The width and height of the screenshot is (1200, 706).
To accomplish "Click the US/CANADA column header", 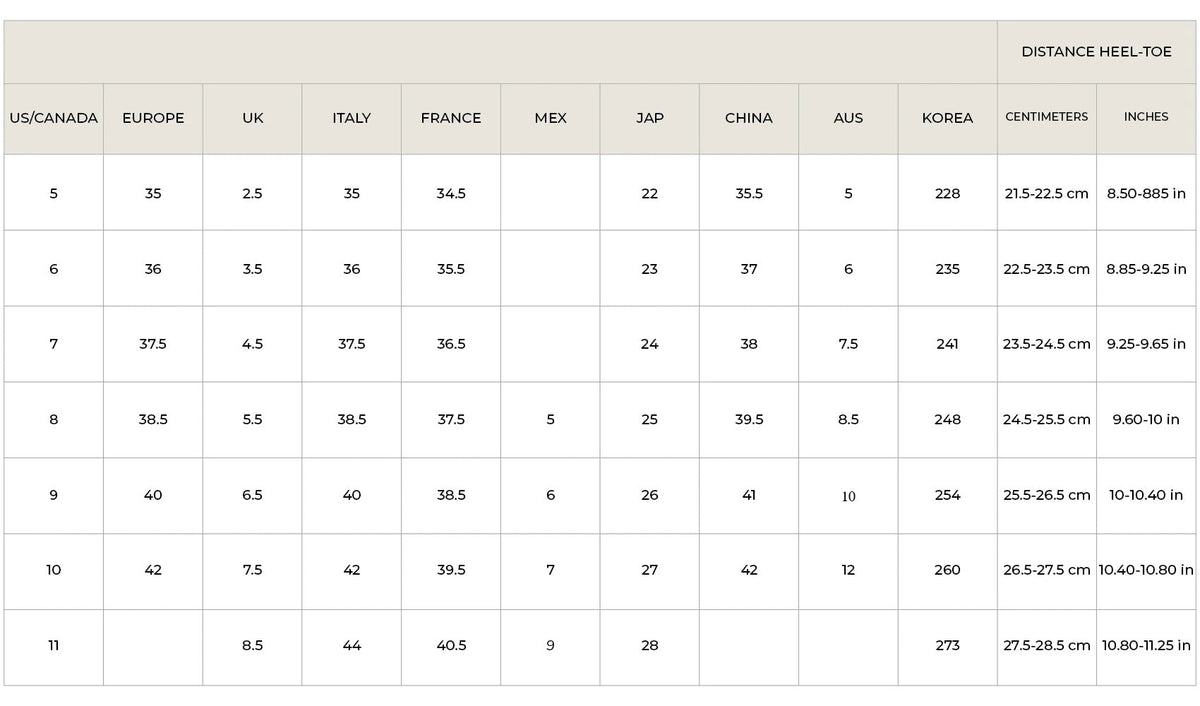I will click(x=54, y=118).
